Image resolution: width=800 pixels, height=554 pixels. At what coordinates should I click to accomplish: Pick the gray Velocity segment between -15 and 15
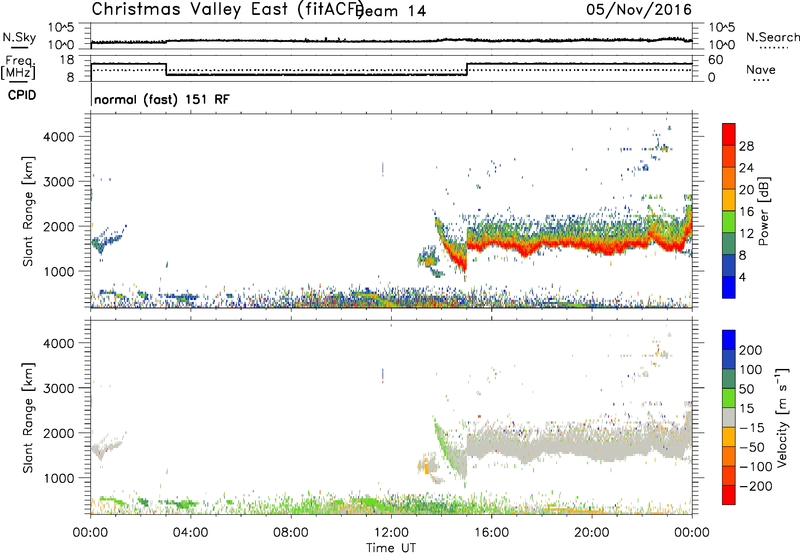729,418
